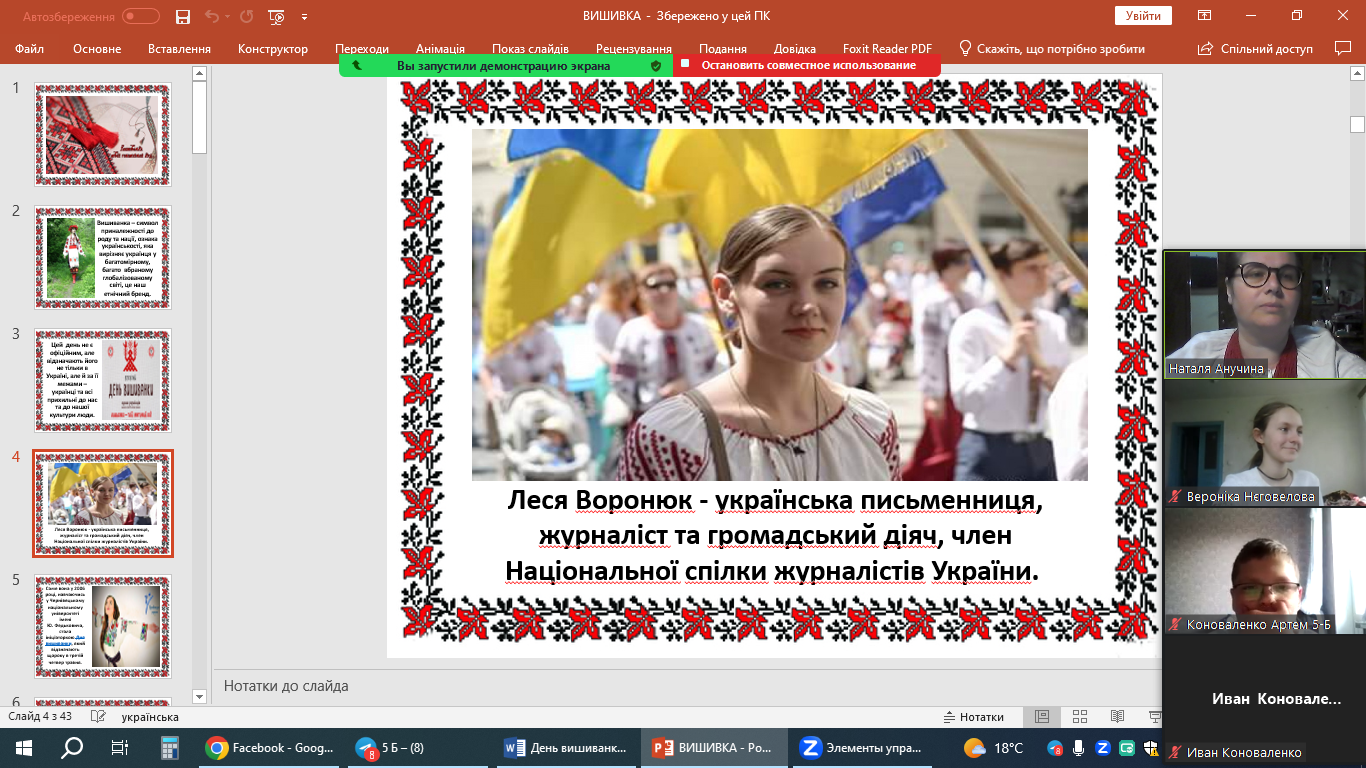
Task: Open the Показ слайдів tab
Action: tap(530, 48)
